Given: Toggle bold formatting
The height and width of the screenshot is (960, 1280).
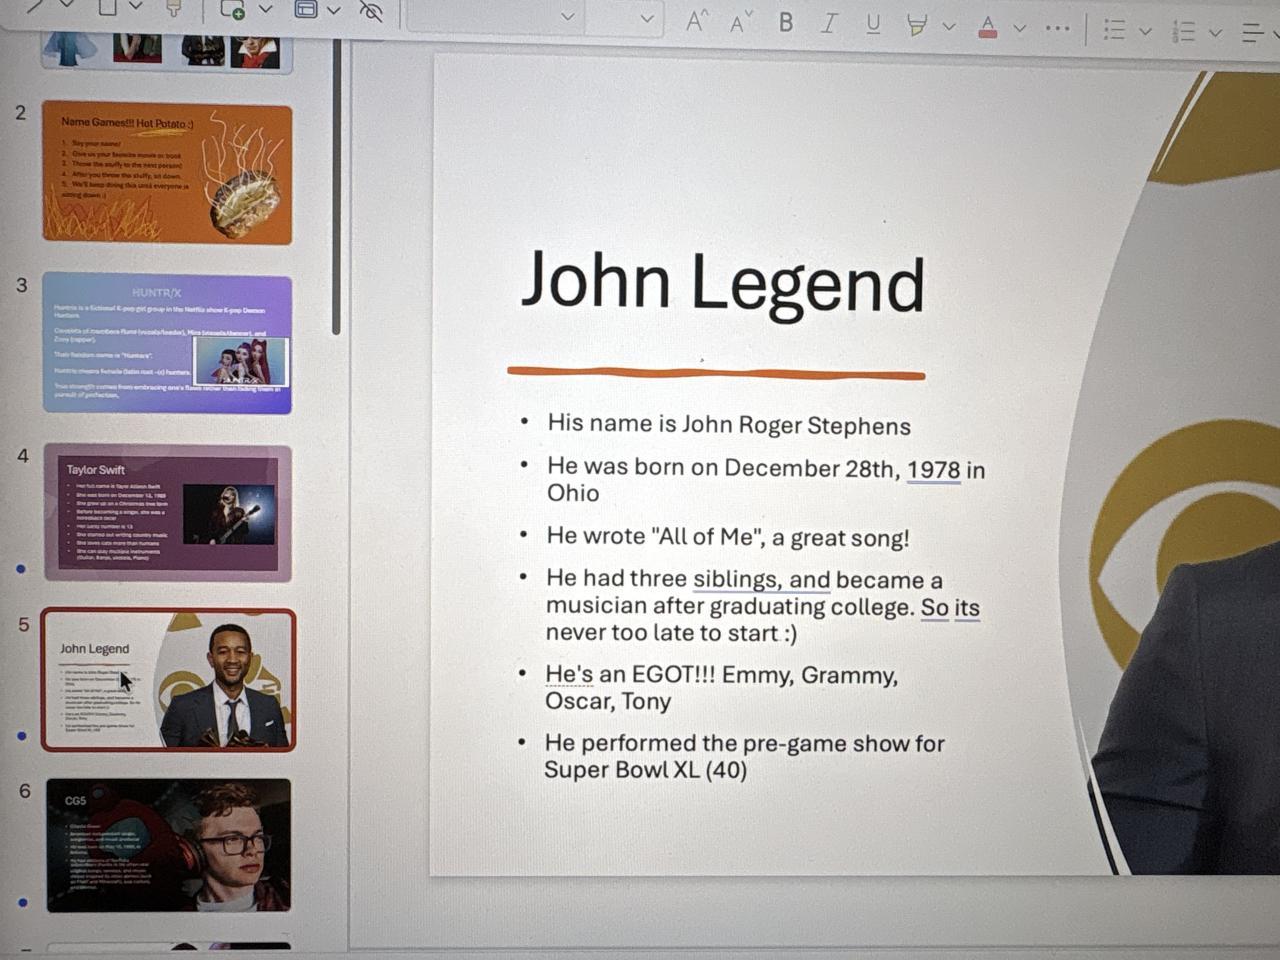Looking at the screenshot, I should [x=786, y=22].
